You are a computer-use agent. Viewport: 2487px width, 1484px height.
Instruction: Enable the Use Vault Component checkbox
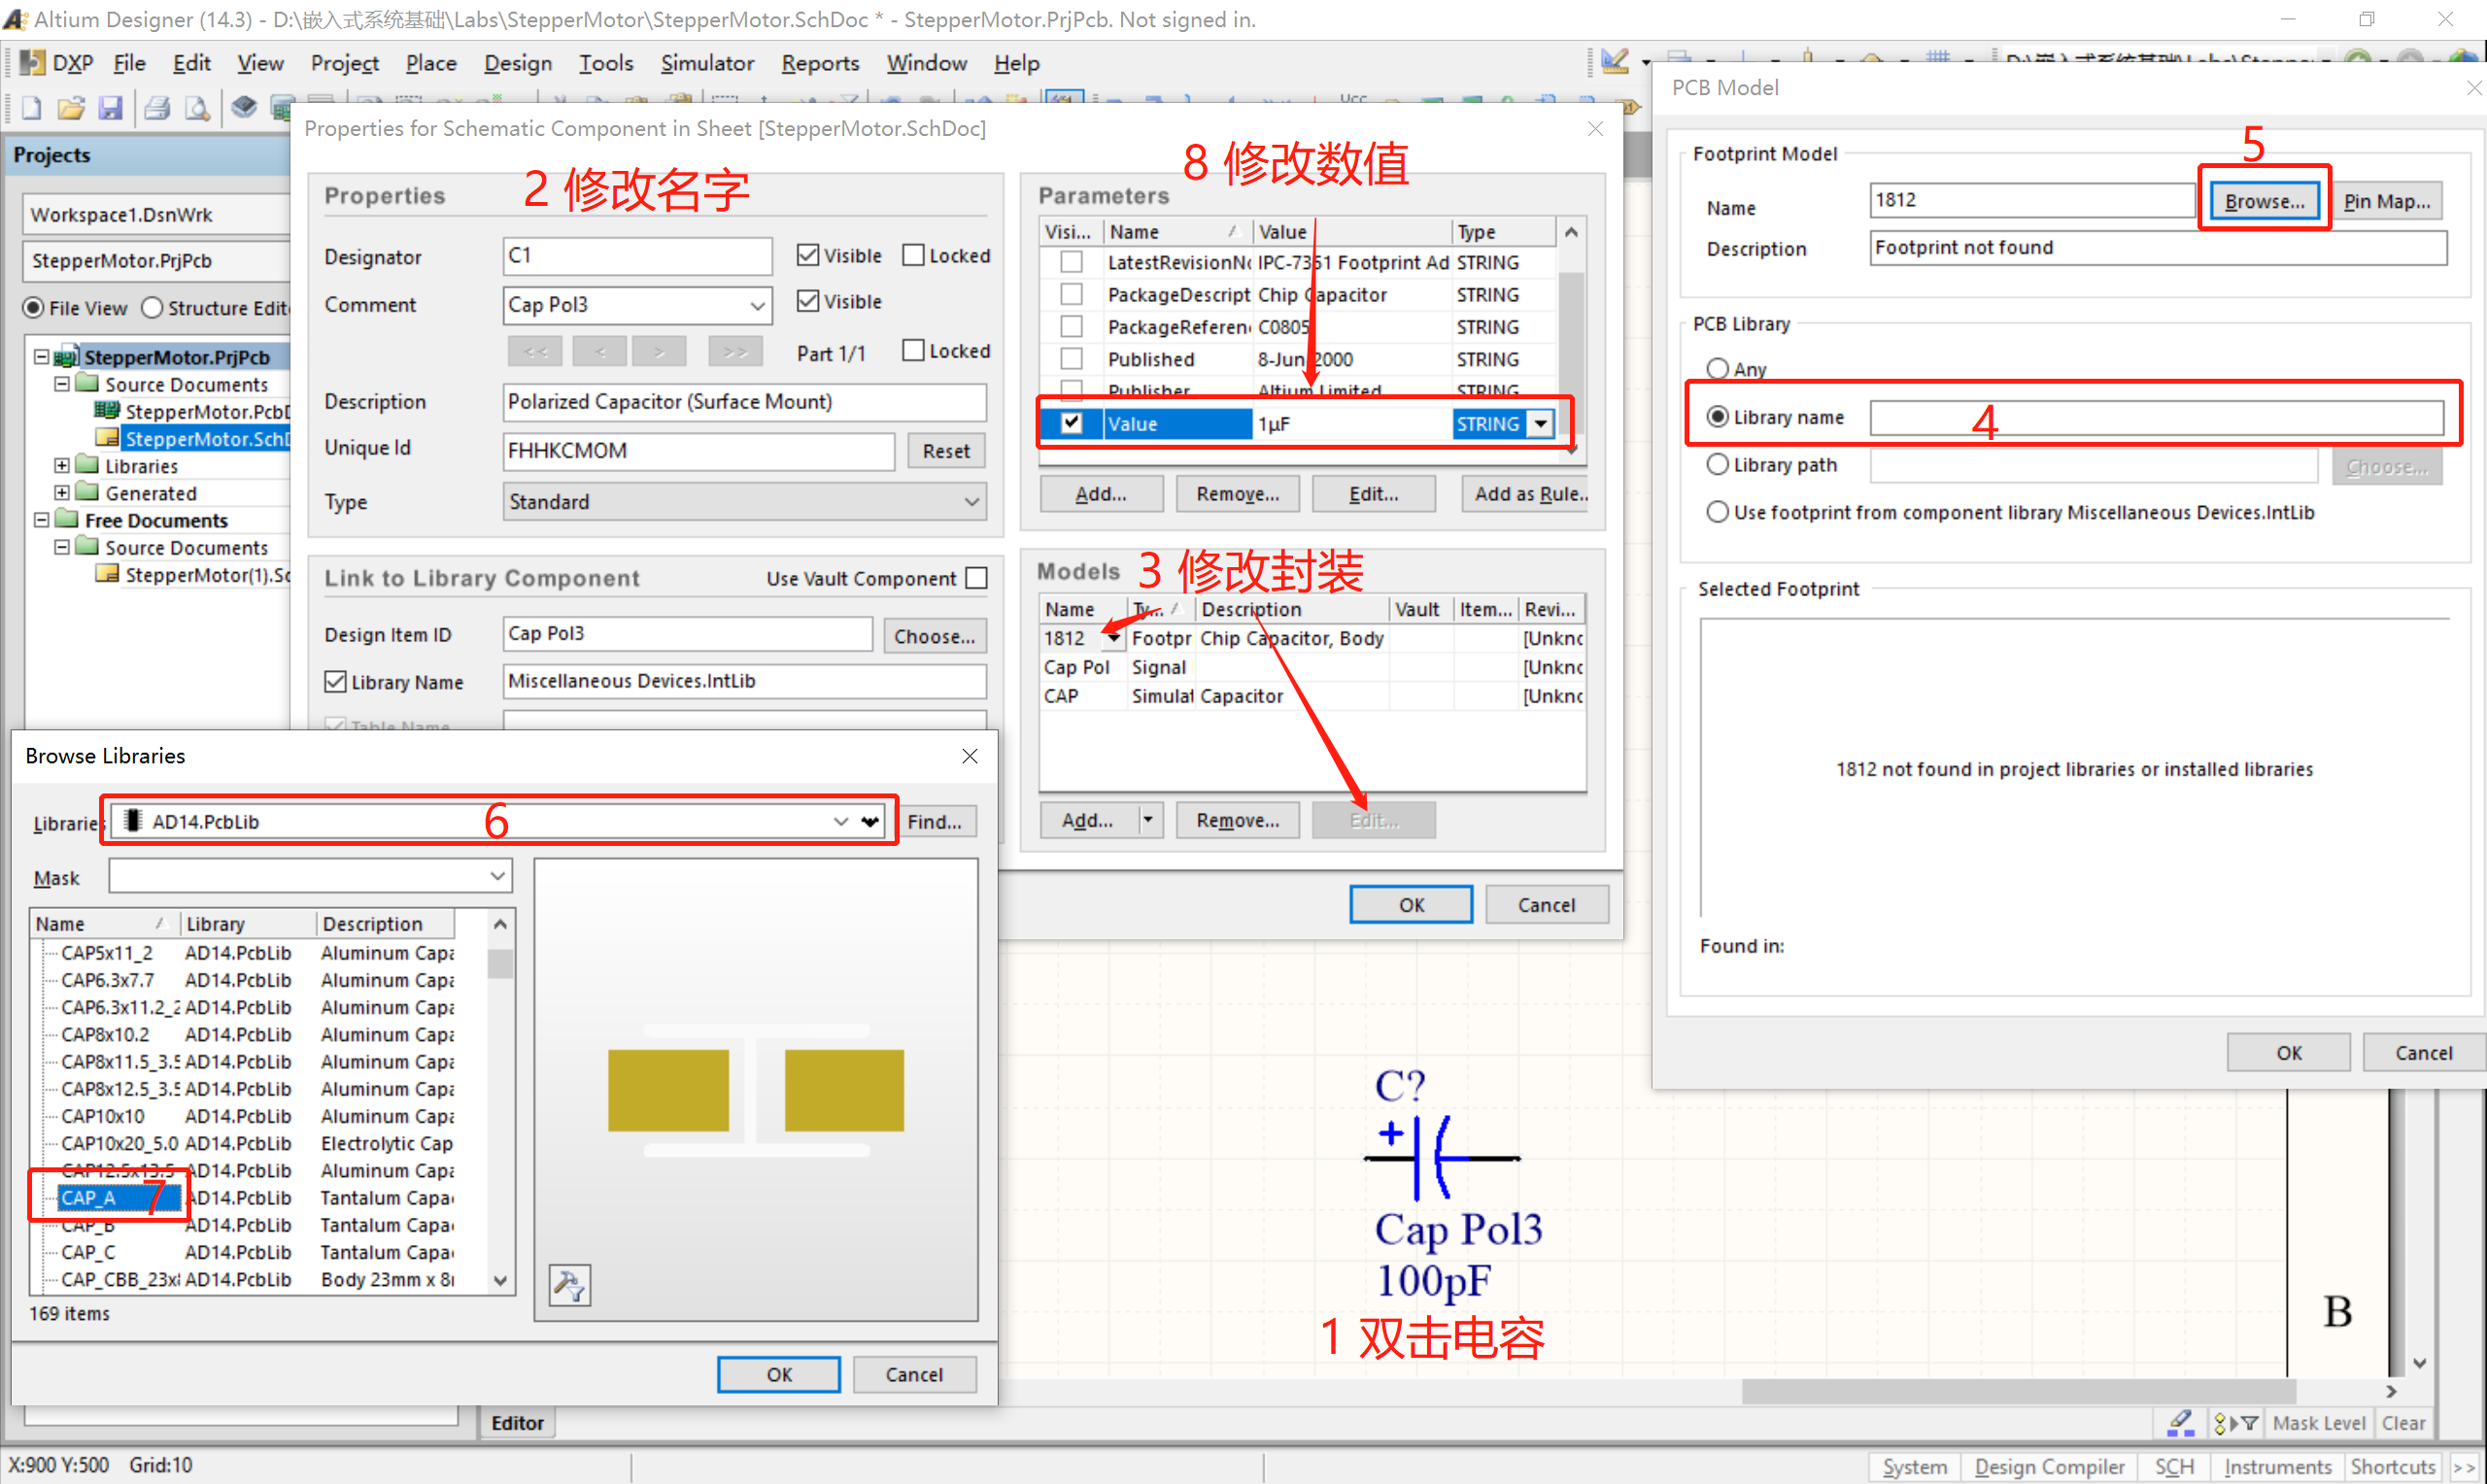pos(977,578)
